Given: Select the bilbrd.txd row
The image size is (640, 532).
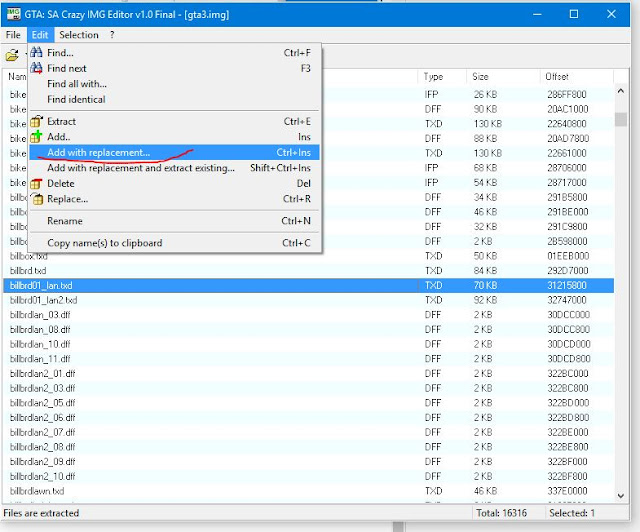Looking at the screenshot, I should coord(308,271).
